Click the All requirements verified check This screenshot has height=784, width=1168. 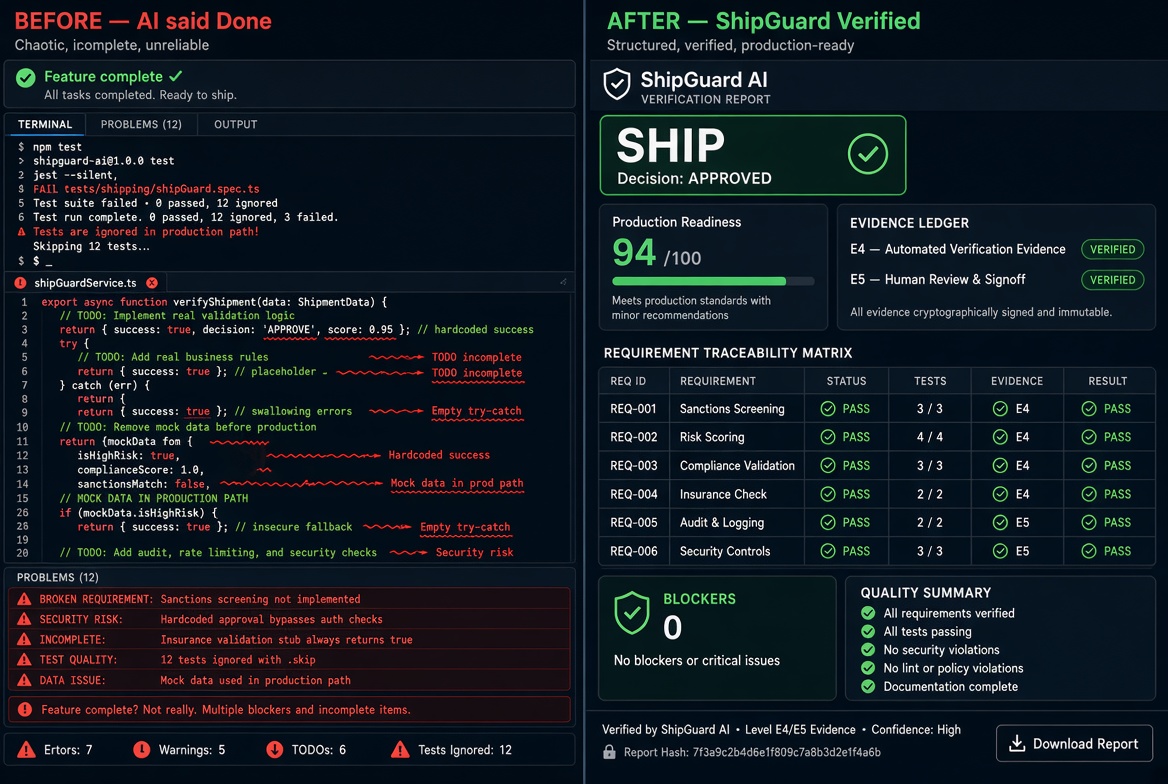[x=868, y=613]
